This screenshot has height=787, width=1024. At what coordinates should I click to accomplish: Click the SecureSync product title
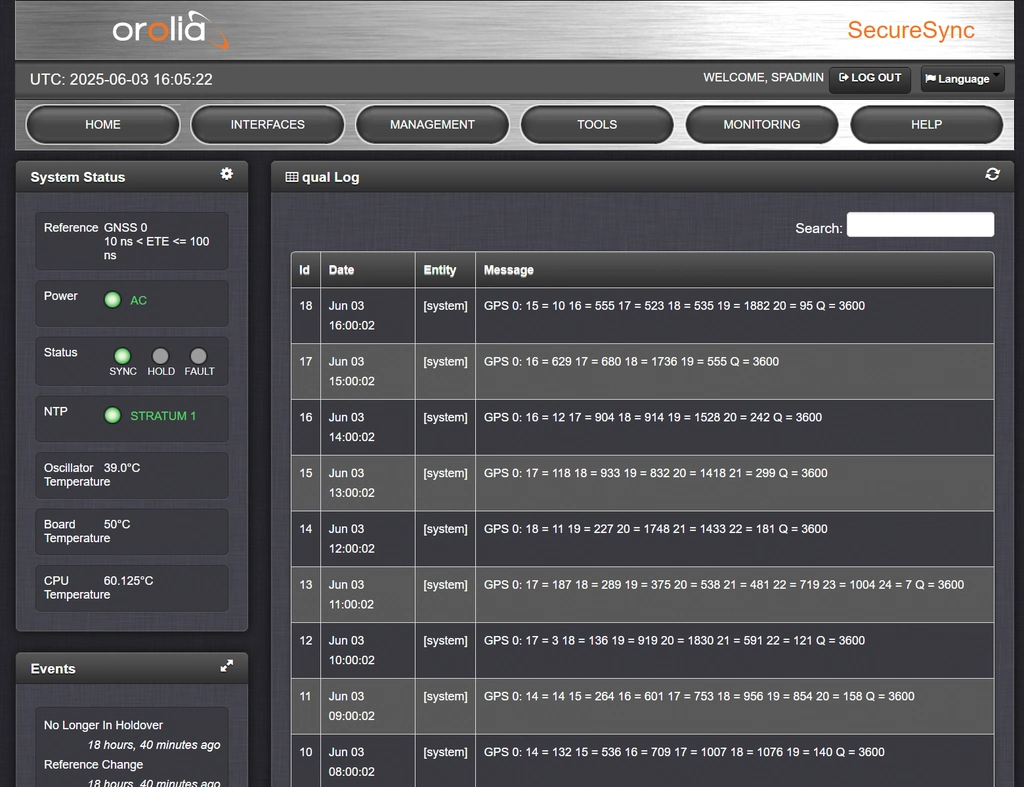tap(911, 30)
